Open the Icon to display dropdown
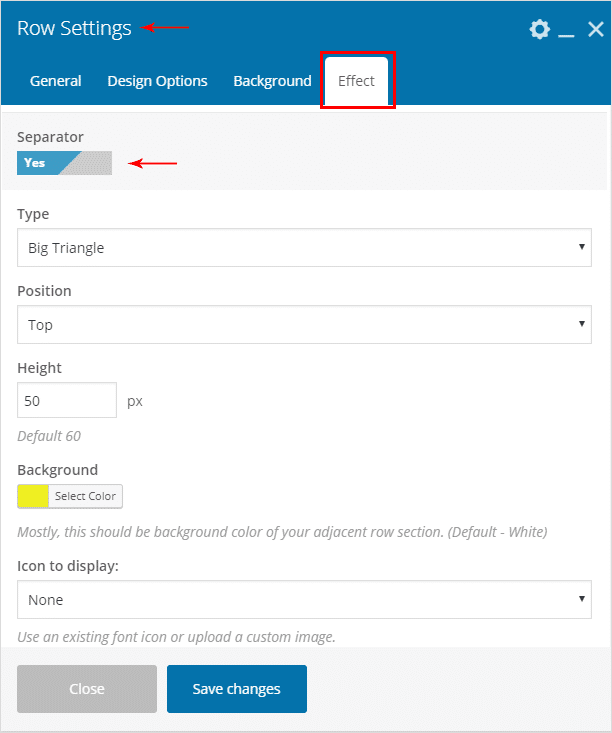 [x=303, y=600]
